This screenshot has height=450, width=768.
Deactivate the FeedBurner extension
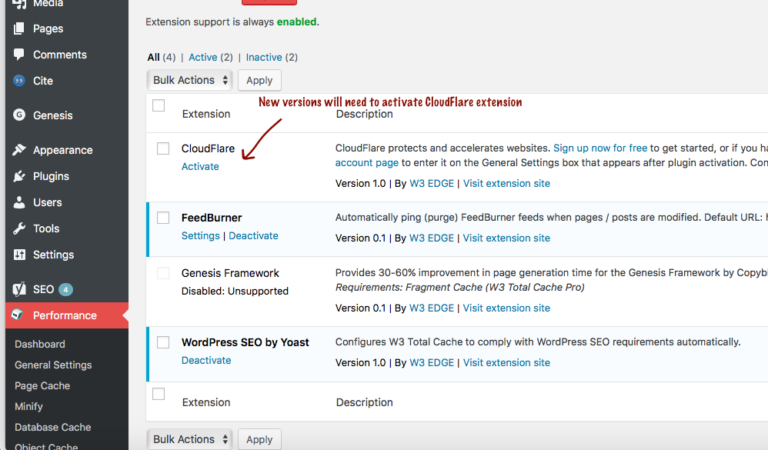point(253,236)
